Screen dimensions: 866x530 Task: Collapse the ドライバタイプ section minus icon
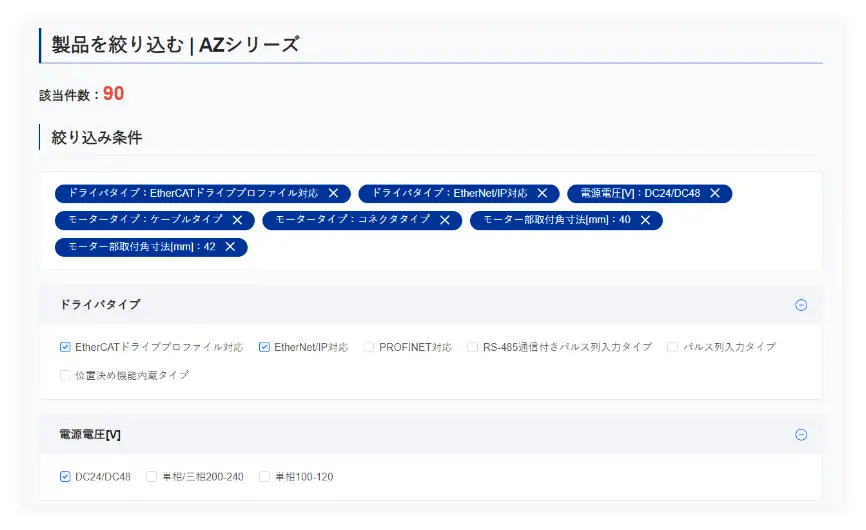coord(801,305)
